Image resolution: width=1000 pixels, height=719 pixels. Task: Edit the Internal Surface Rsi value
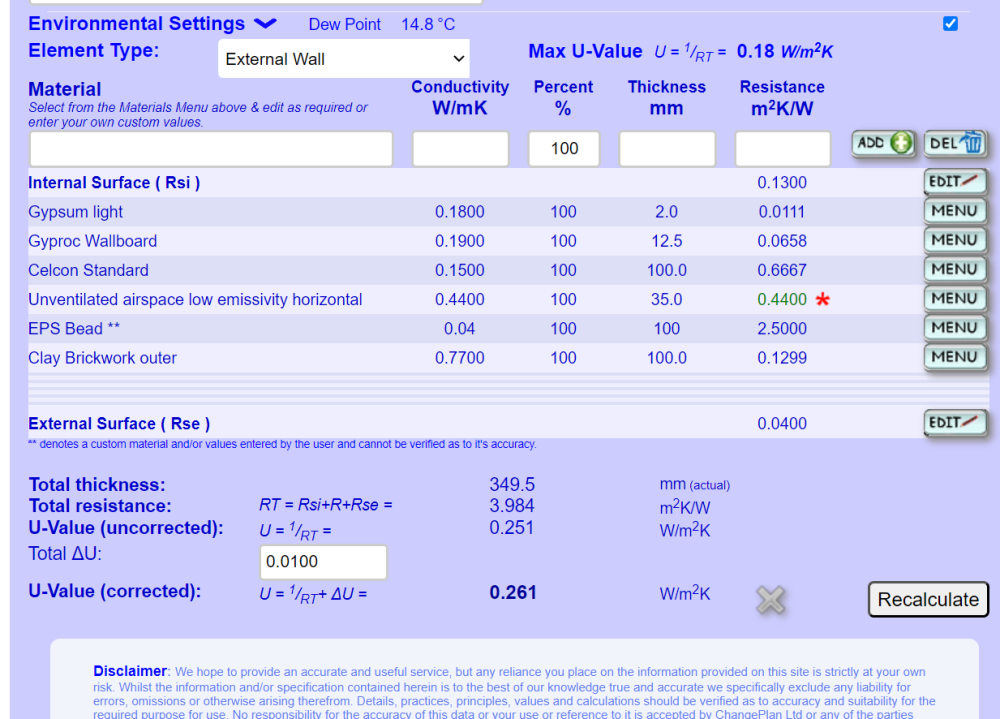[x=955, y=182]
